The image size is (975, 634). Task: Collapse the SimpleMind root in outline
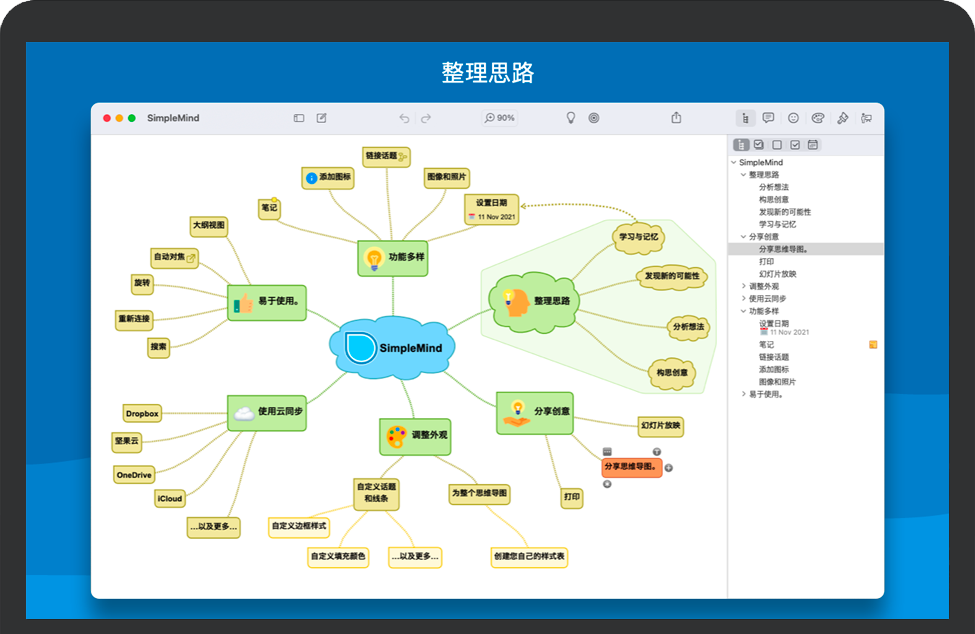734,162
